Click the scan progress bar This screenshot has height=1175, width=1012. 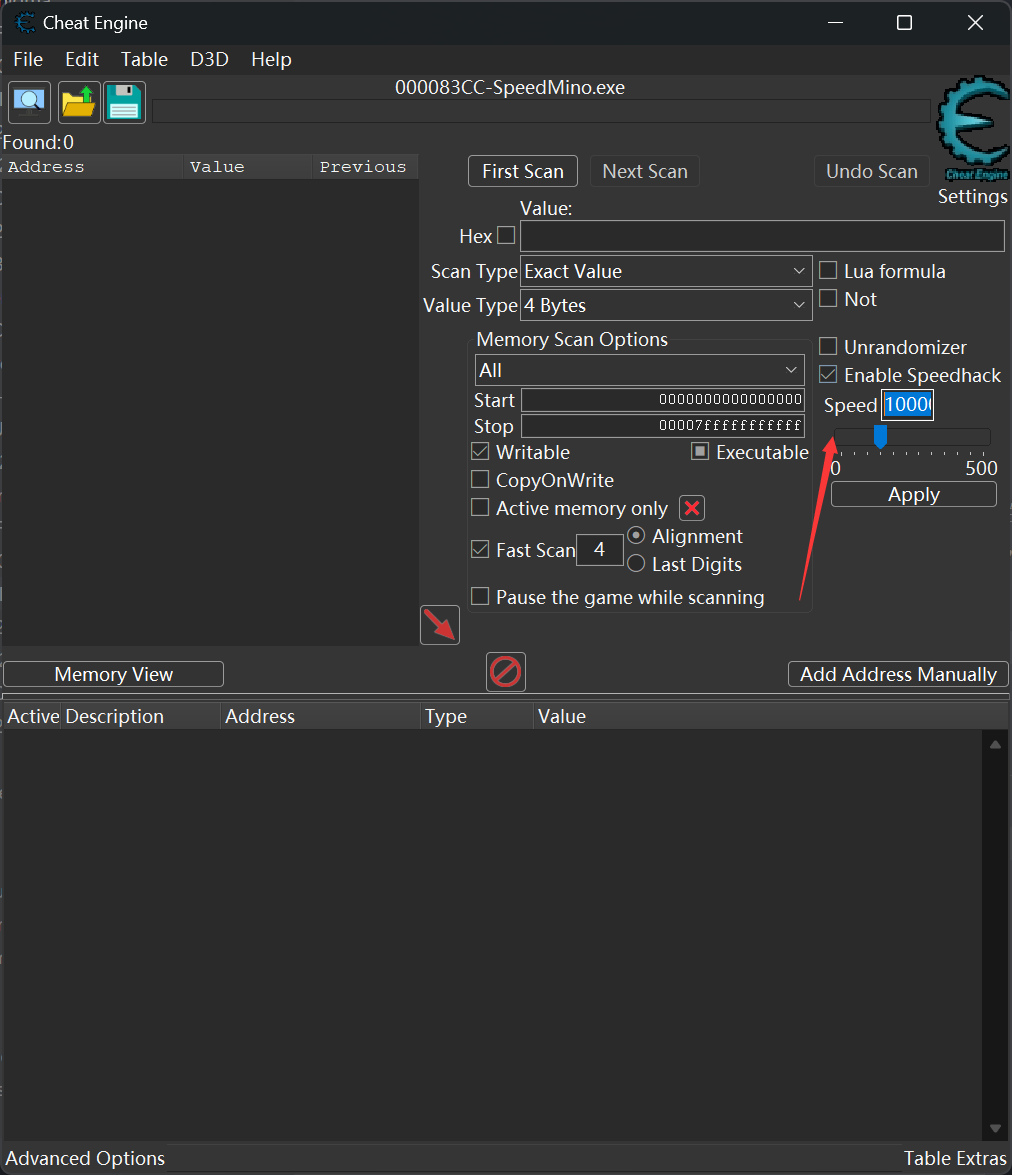[x=541, y=111]
